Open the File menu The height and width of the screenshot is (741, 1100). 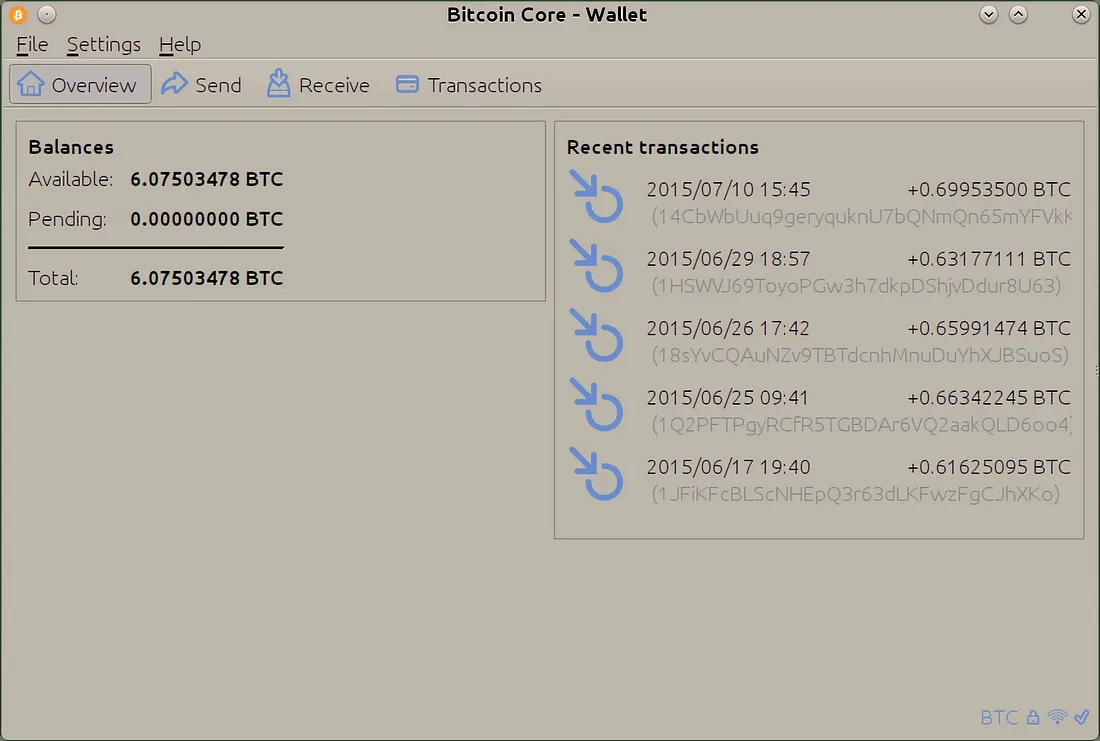tap(32, 44)
